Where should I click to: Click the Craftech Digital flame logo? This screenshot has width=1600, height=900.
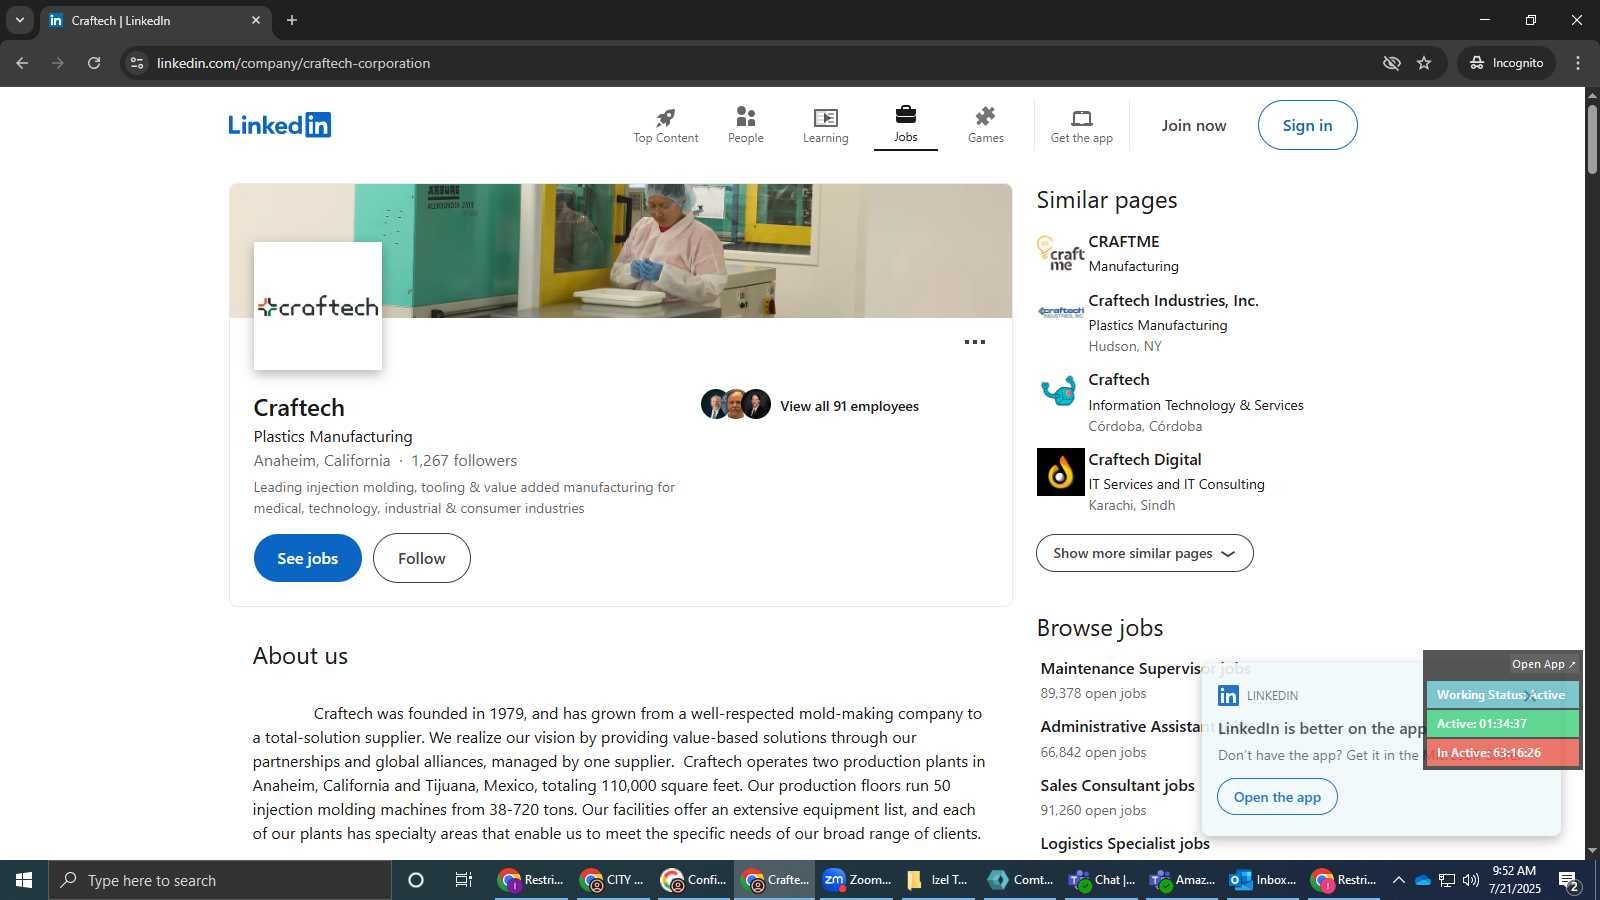coord(1060,472)
